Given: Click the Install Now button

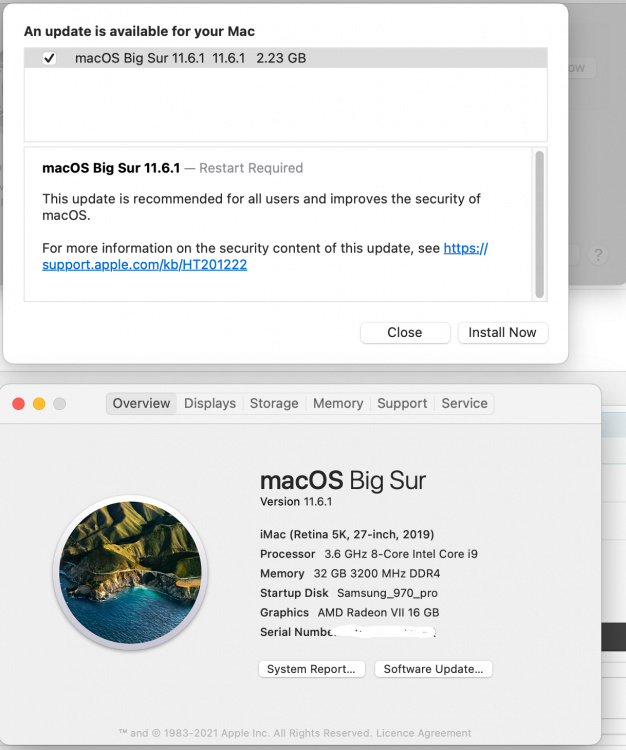Looking at the screenshot, I should tap(503, 332).
